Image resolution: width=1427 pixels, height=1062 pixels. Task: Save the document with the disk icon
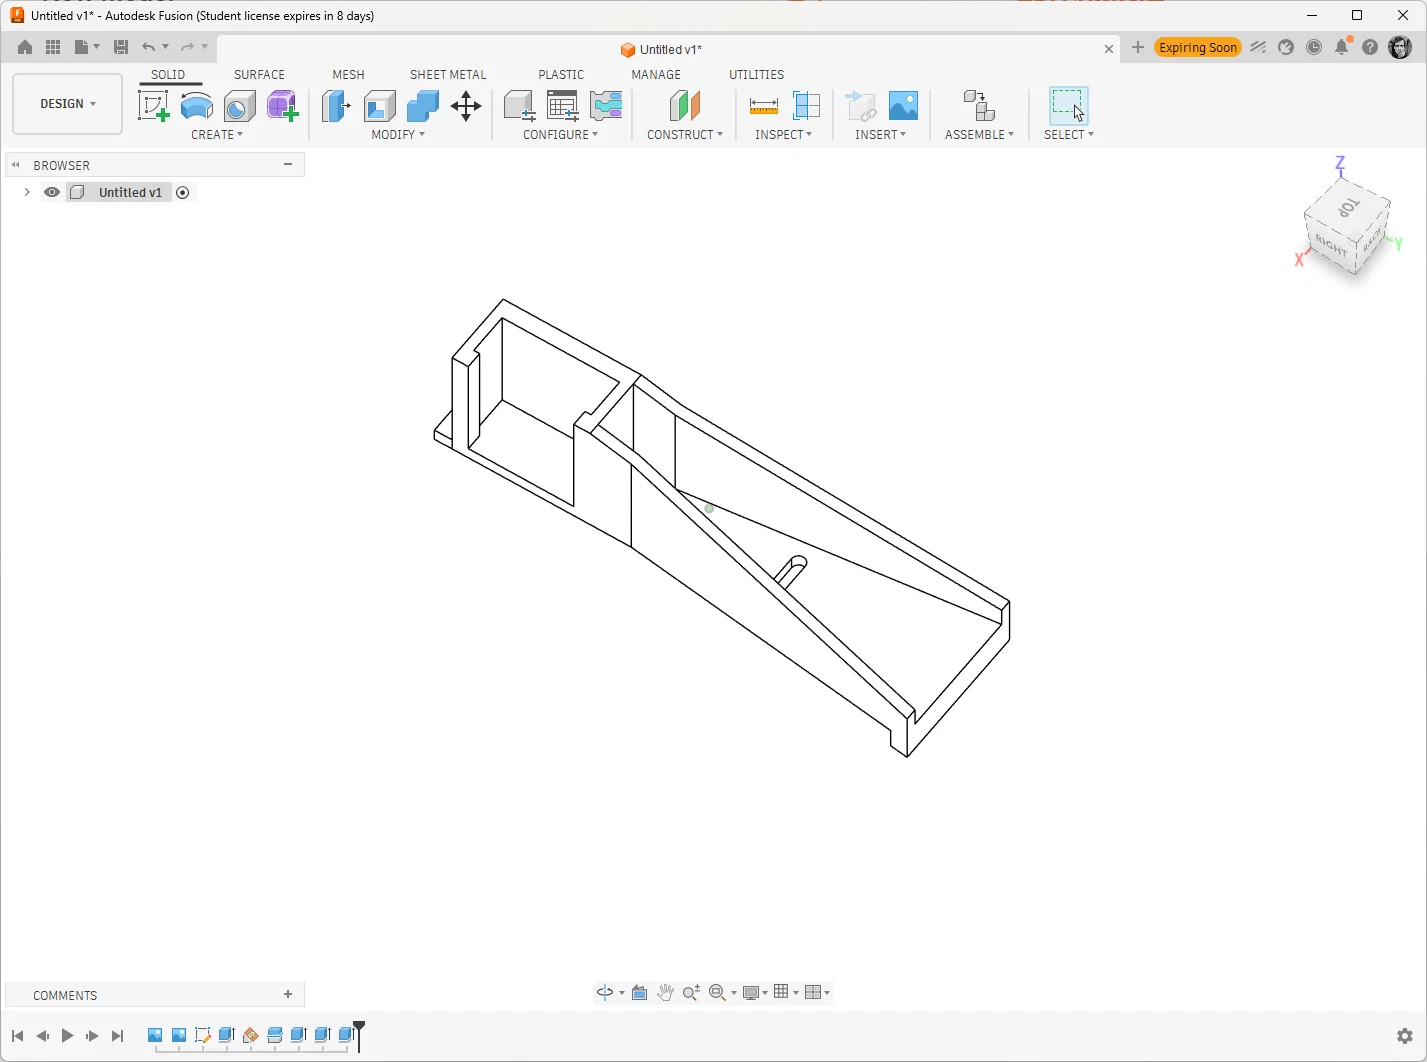pos(121,47)
